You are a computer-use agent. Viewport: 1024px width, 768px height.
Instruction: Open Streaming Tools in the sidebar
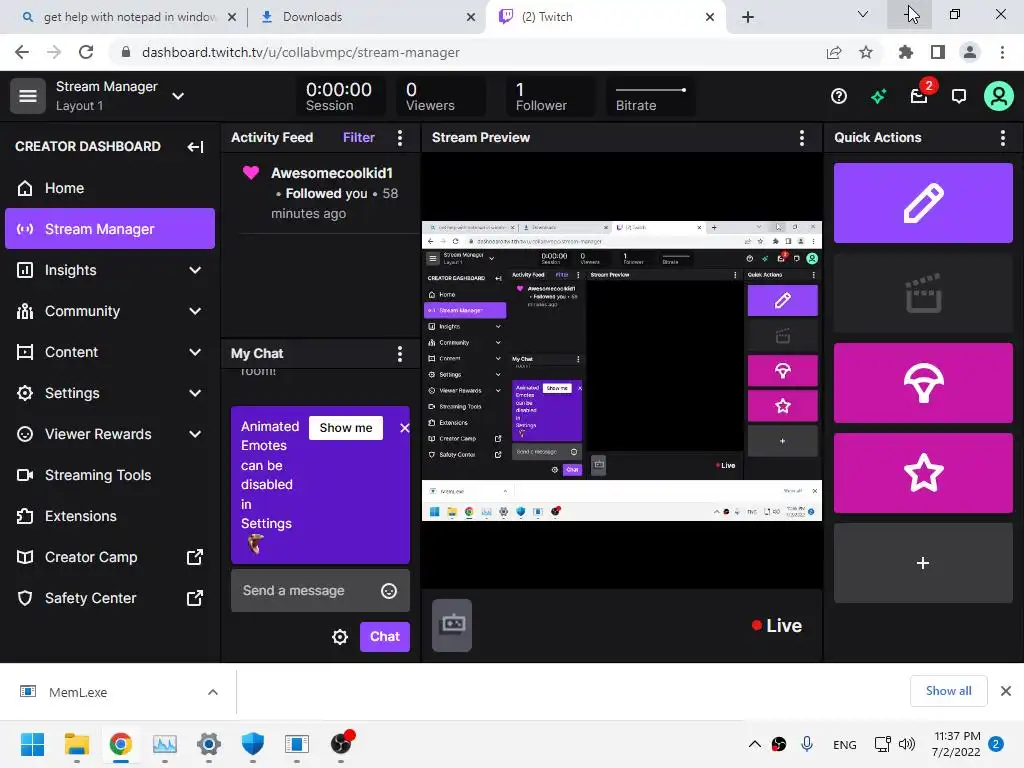click(x=110, y=475)
